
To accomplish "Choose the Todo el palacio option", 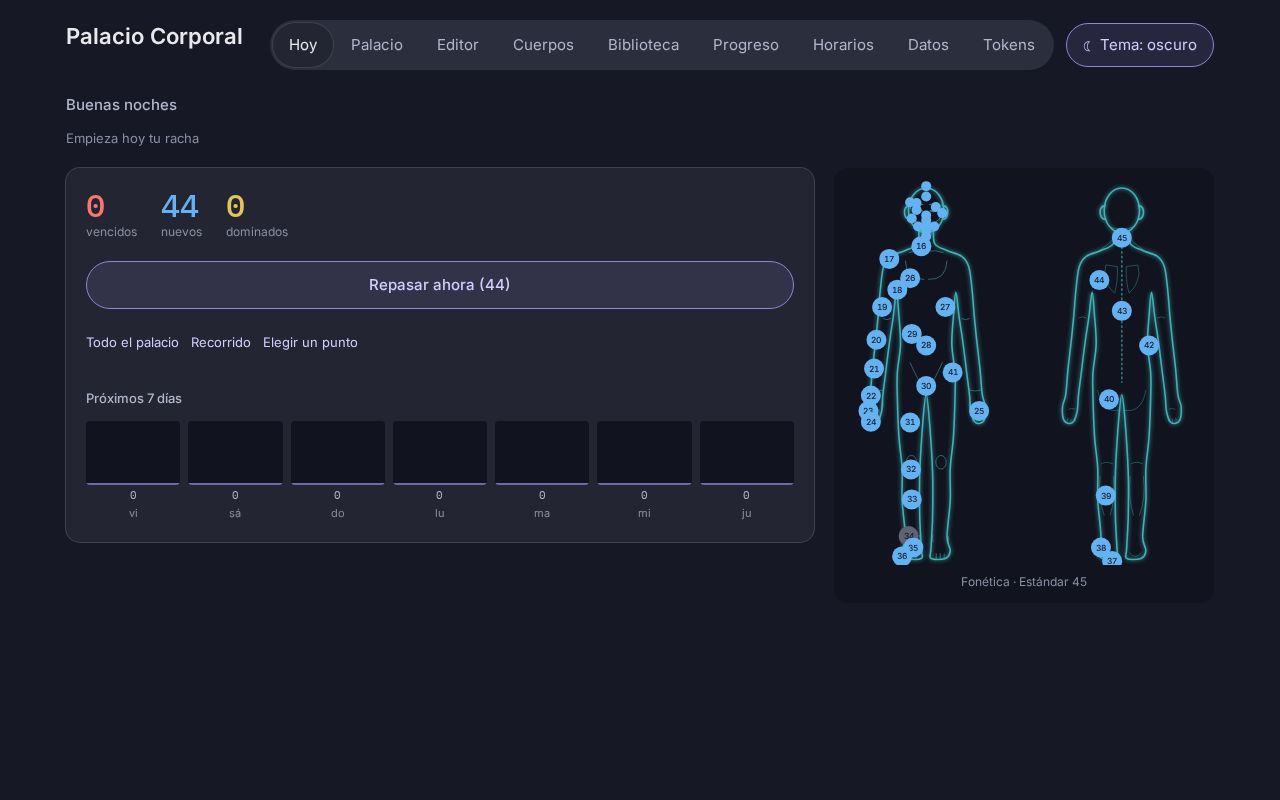I will coord(132,342).
